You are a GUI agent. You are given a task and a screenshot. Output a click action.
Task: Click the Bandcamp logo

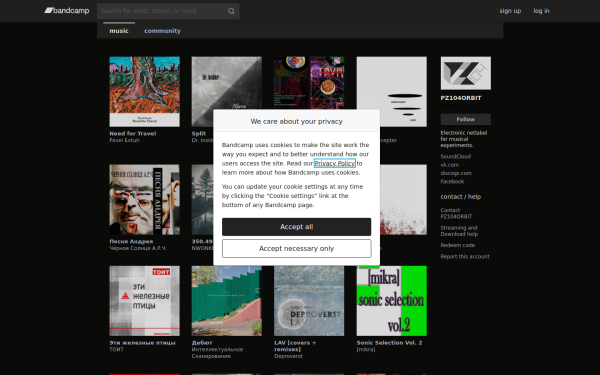click(x=67, y=11)
